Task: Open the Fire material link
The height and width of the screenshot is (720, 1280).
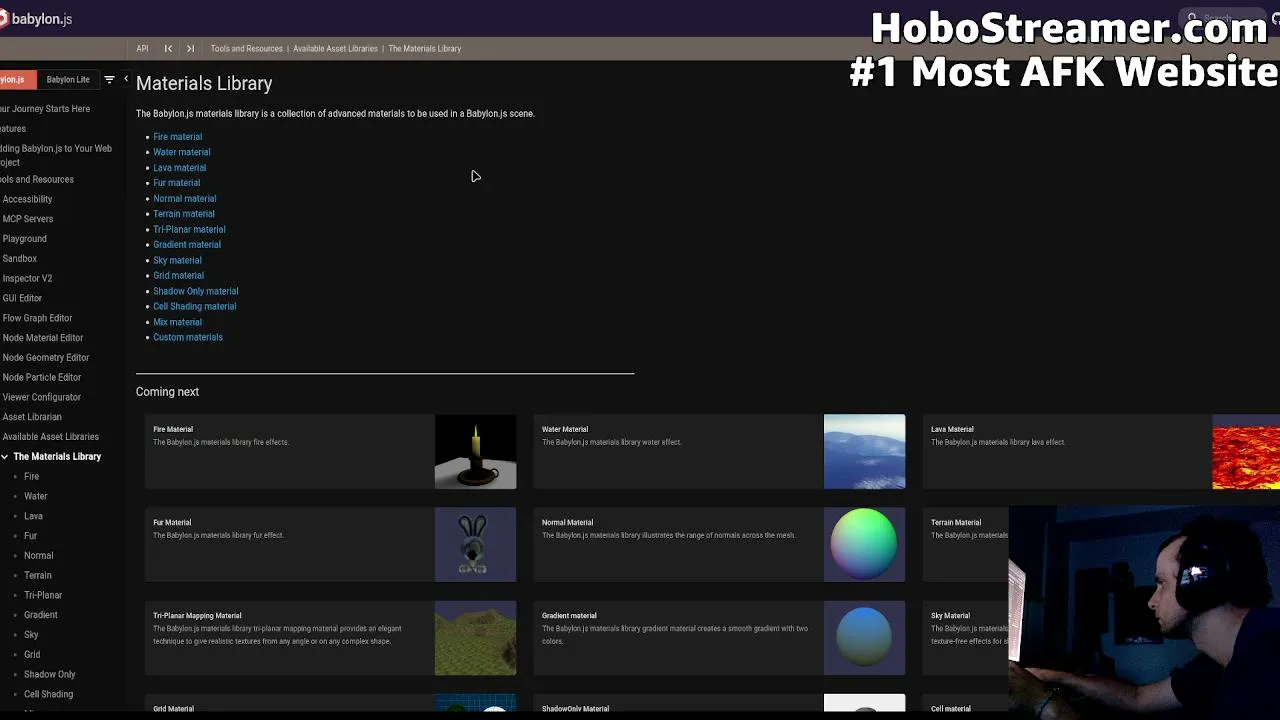Action: pos(177,137)
